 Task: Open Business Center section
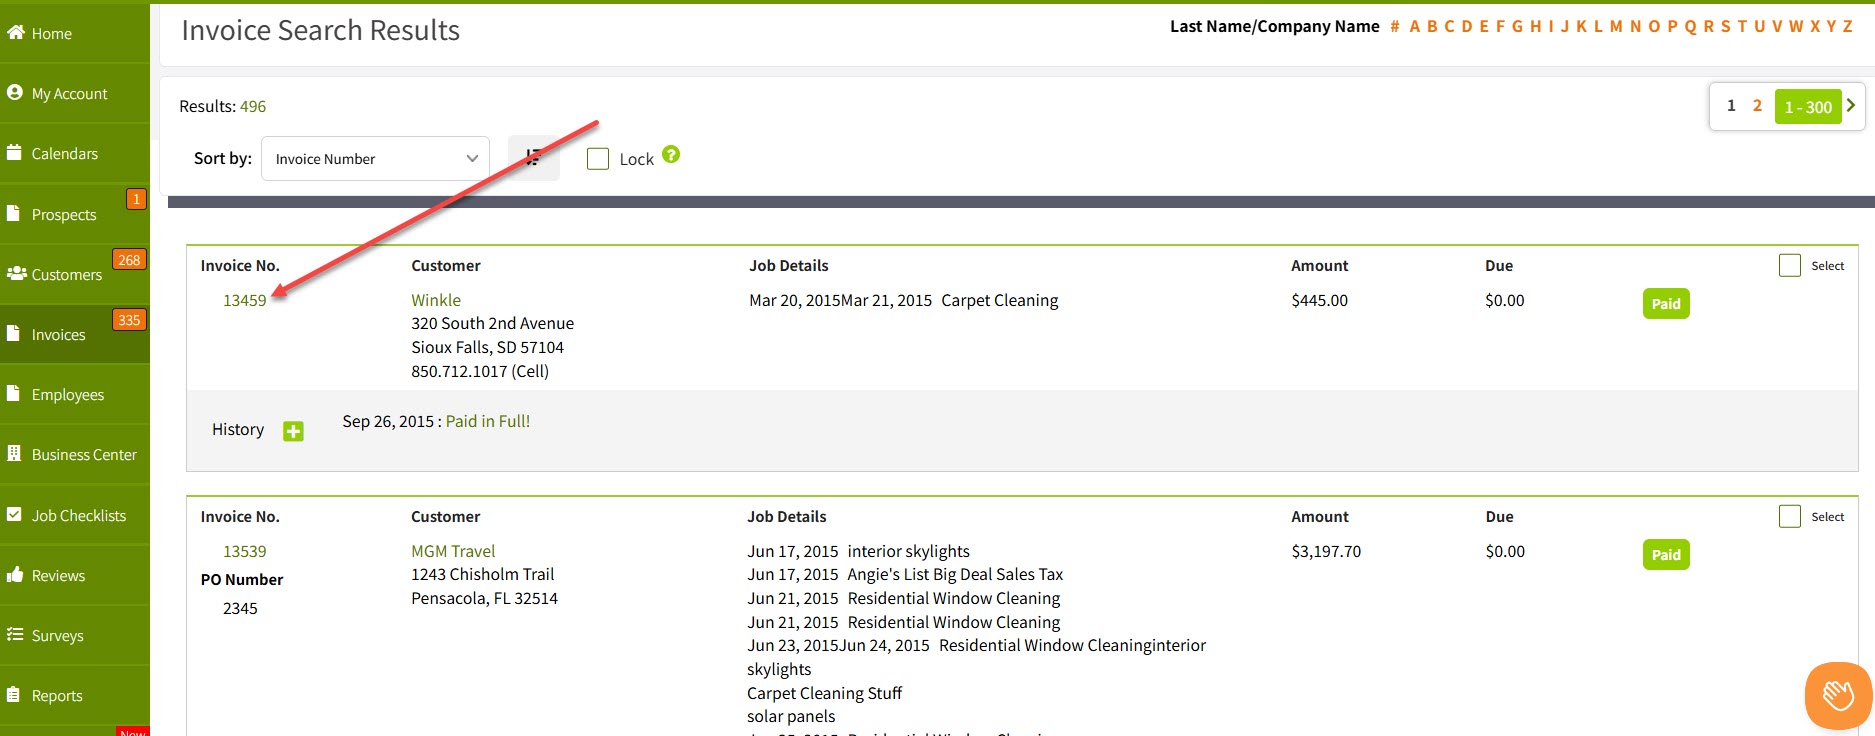[75, 454]
